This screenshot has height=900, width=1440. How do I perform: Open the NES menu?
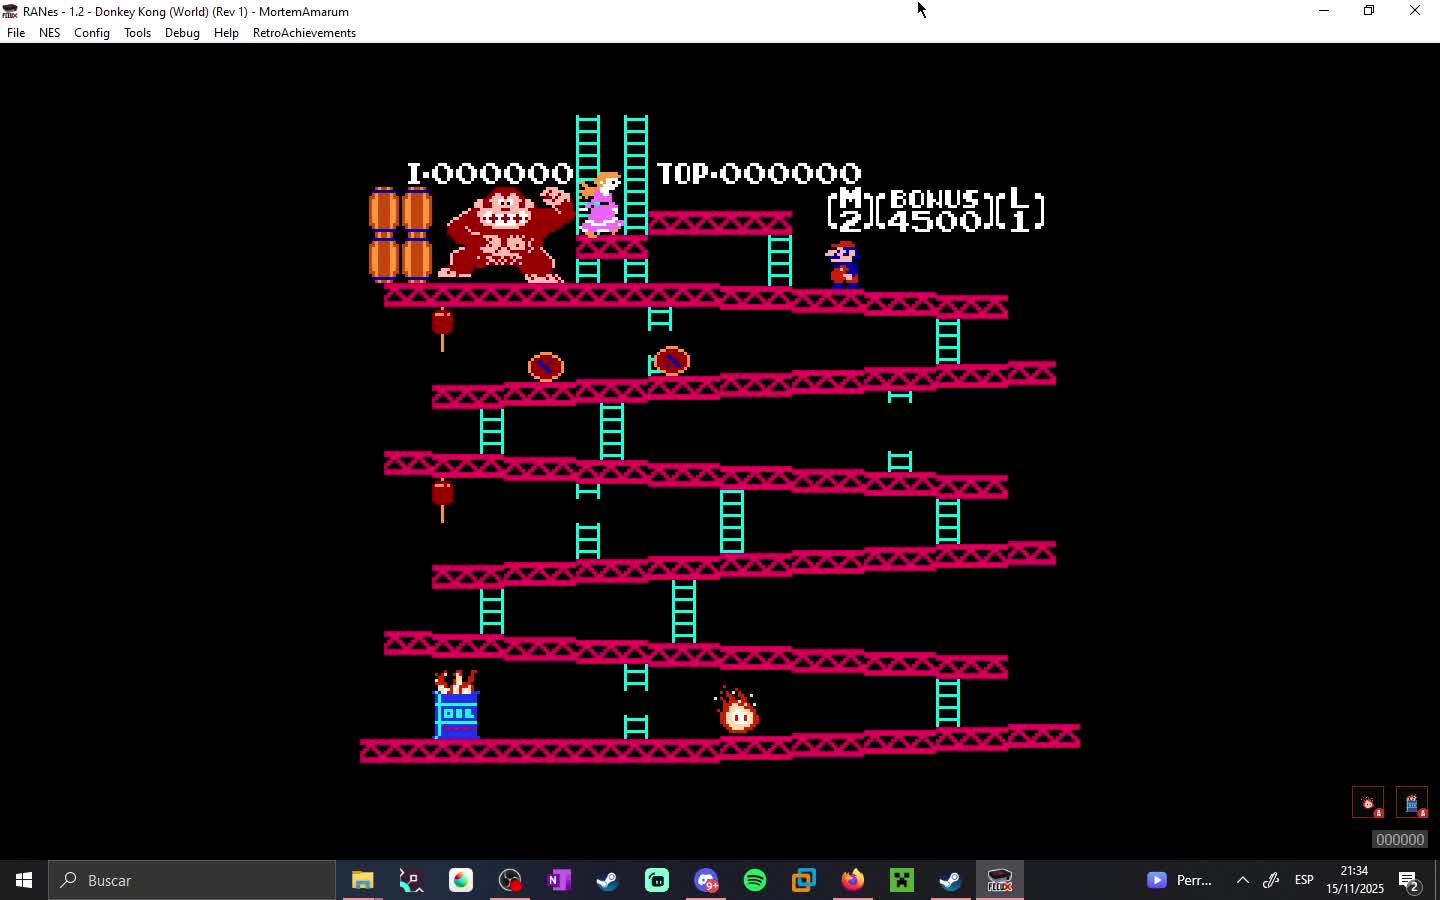[x=49, y=33]
